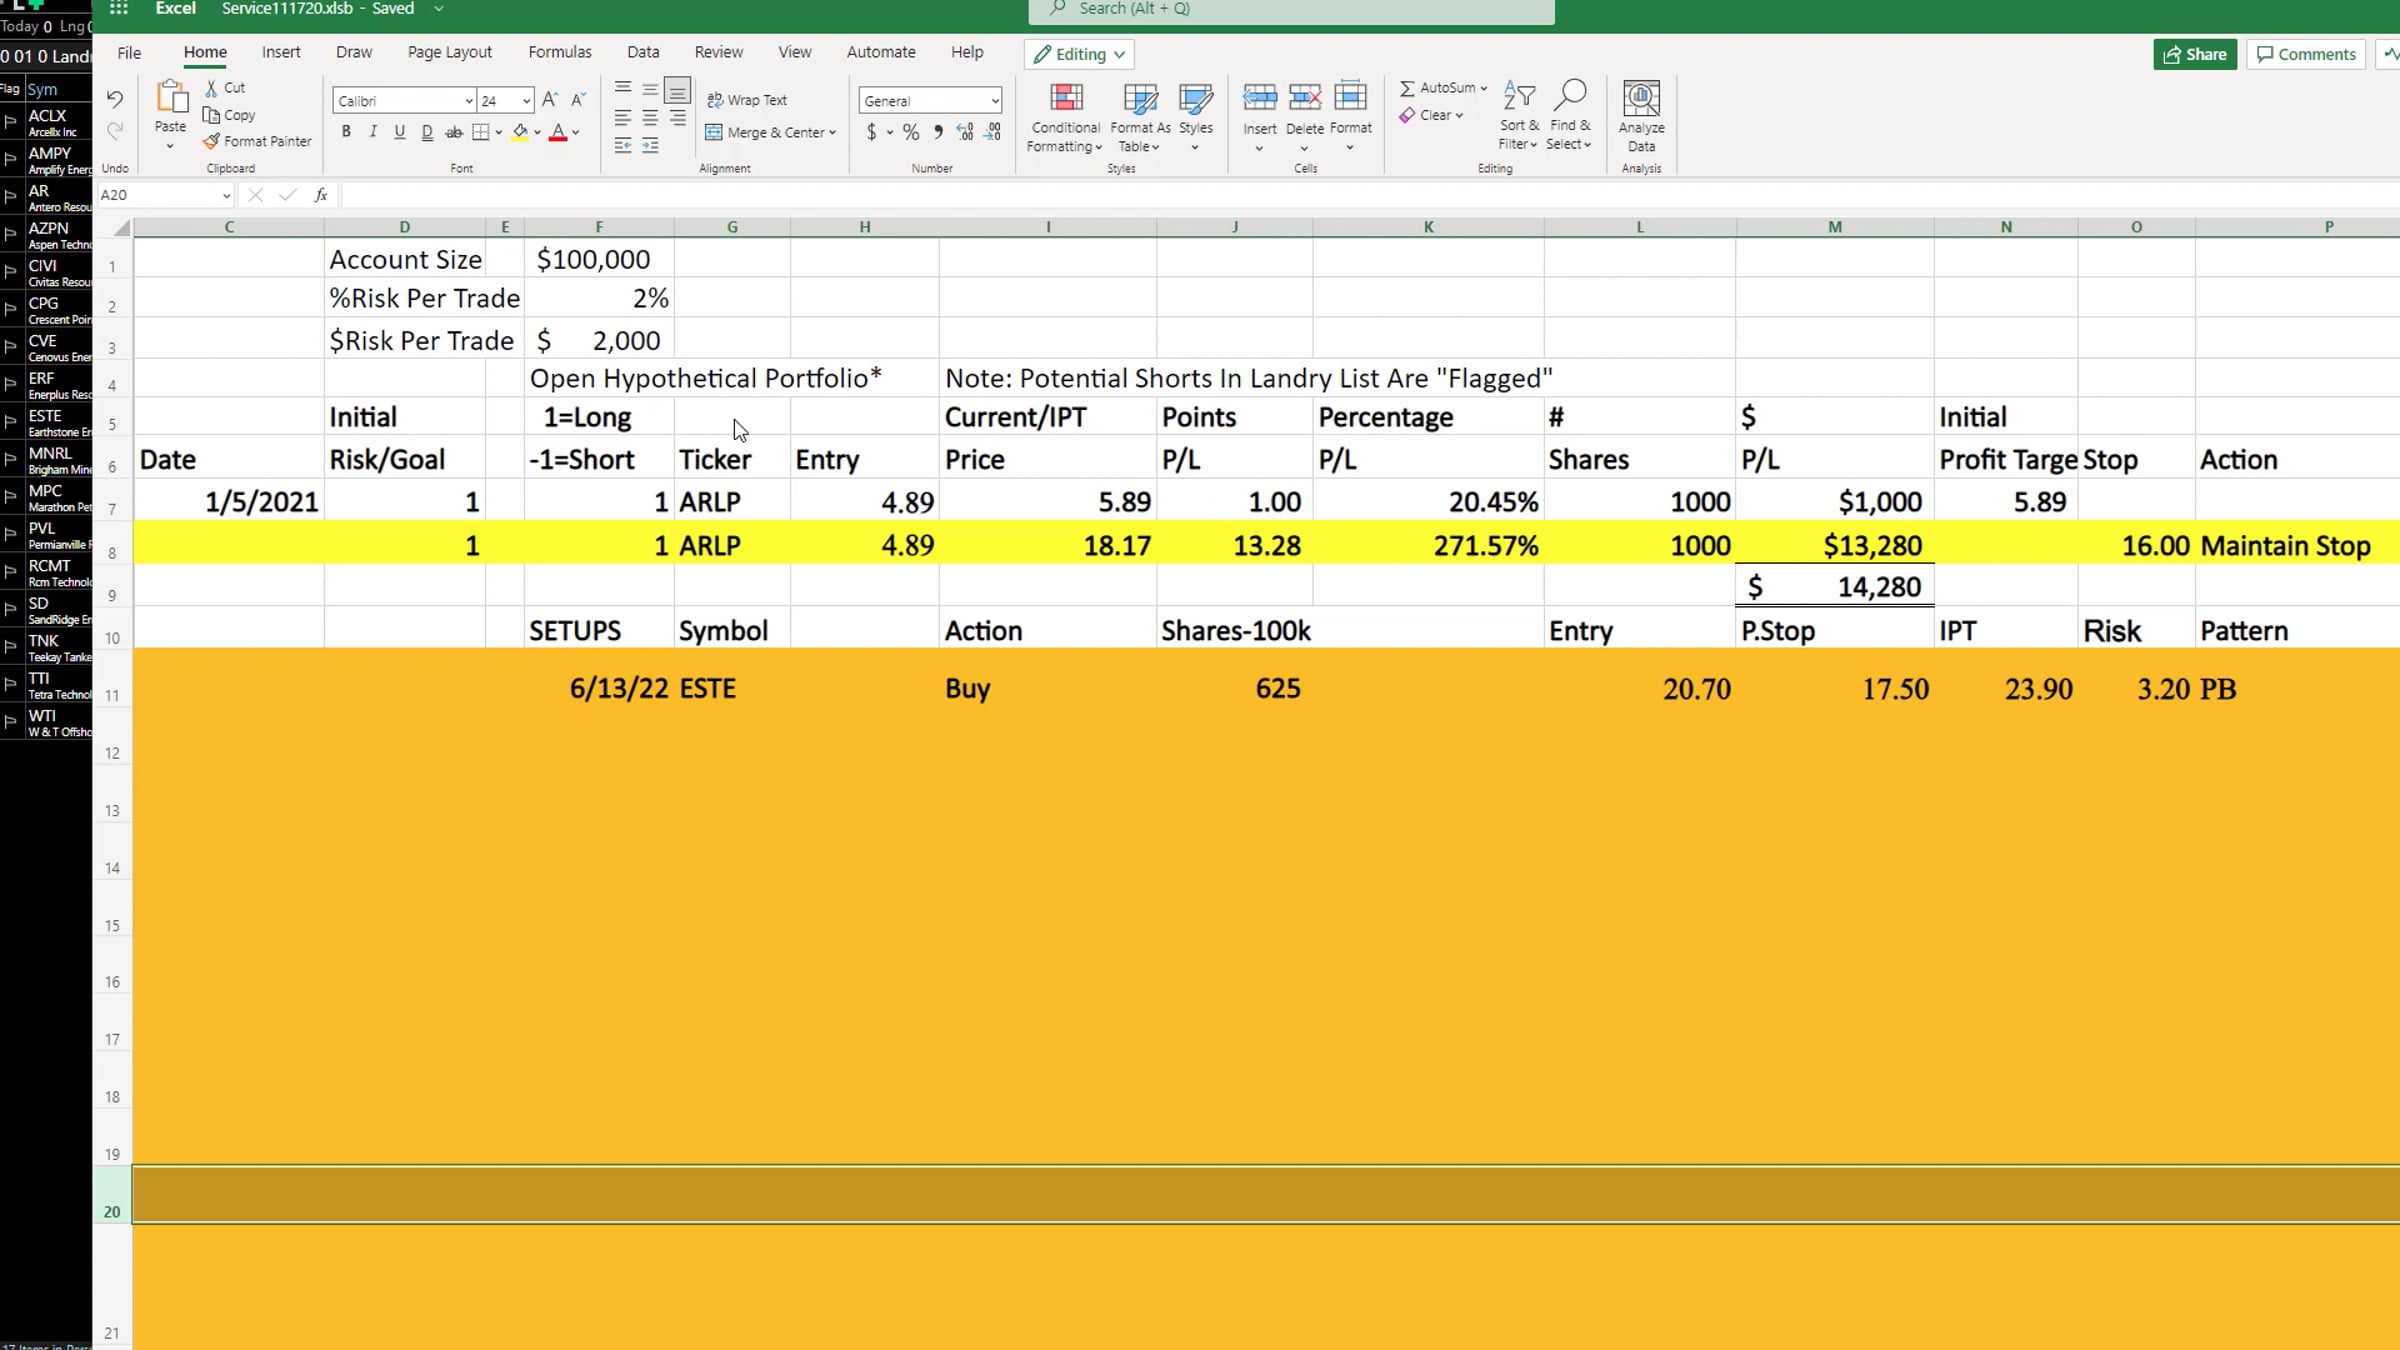Toggle Wrap Text on the cell
Screen dimensions: 2400x1350
[748, 100]
